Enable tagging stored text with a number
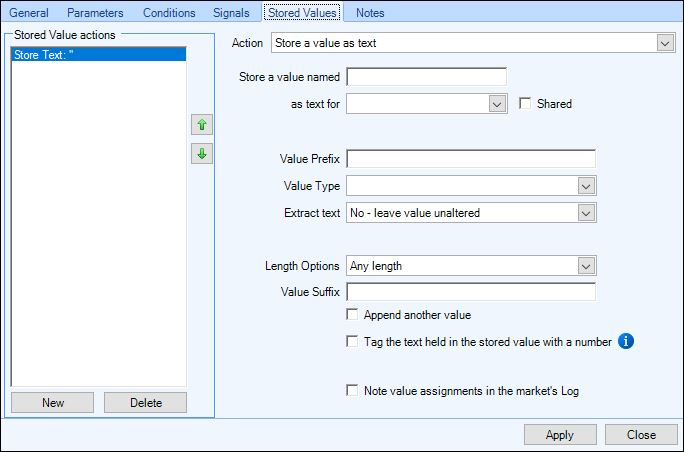 (x=352, y=341)
